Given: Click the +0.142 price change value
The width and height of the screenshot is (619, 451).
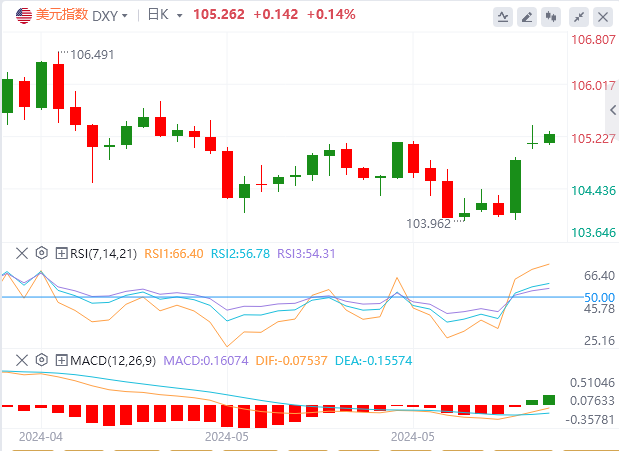Looking at the screenshot, I should 276,15.
